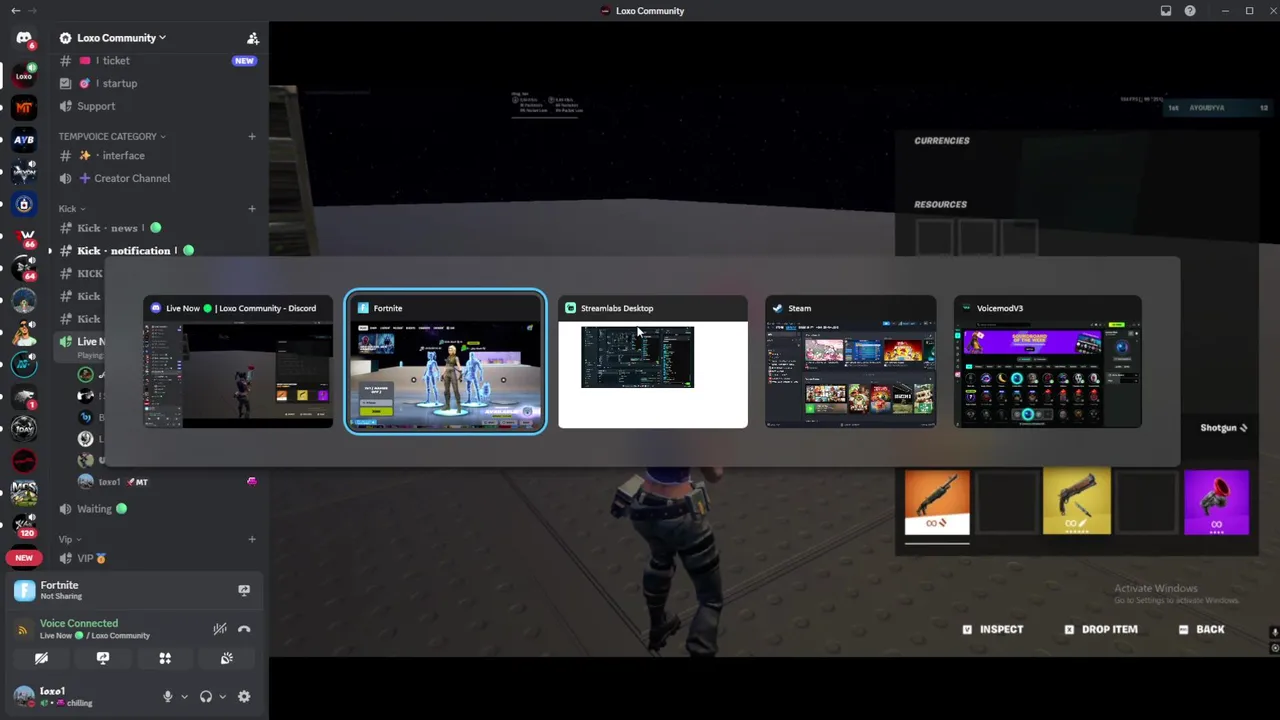The width and height of the screenshot is (1280, 720).
Task: Join the Waiting voice channel
Action: click(158, 508)
